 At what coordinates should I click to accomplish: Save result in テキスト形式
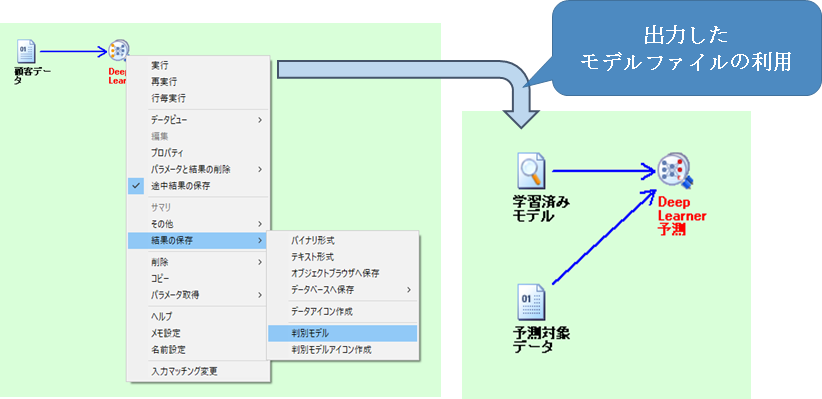(x=343, y=257)
